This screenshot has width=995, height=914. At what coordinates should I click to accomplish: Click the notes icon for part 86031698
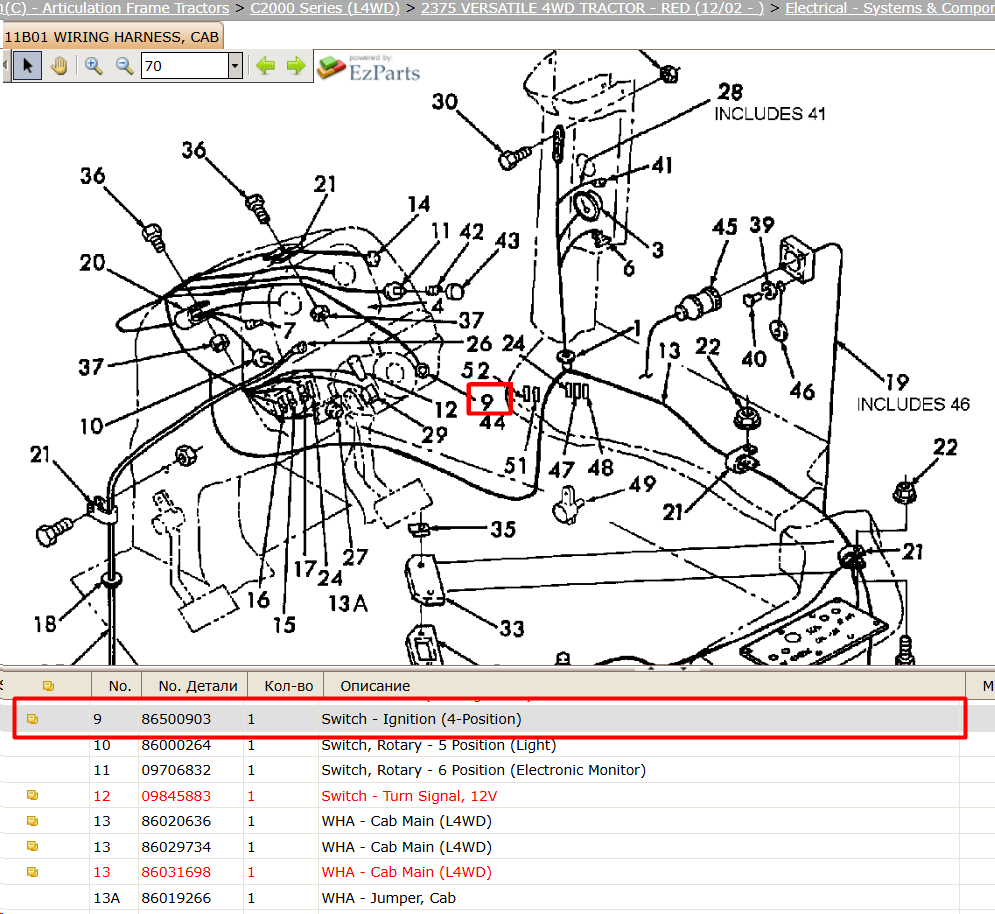[x=32, y=872]
